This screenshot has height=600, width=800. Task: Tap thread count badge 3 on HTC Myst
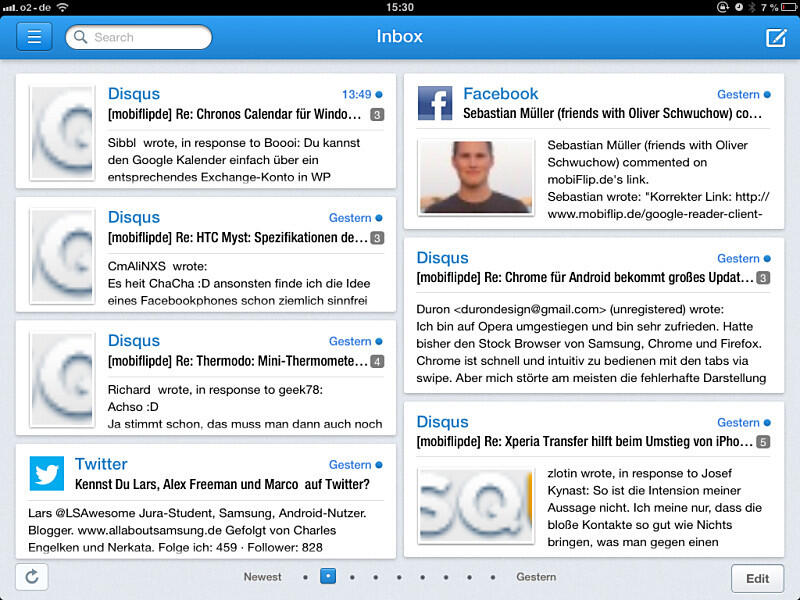[x=377, y=238]
